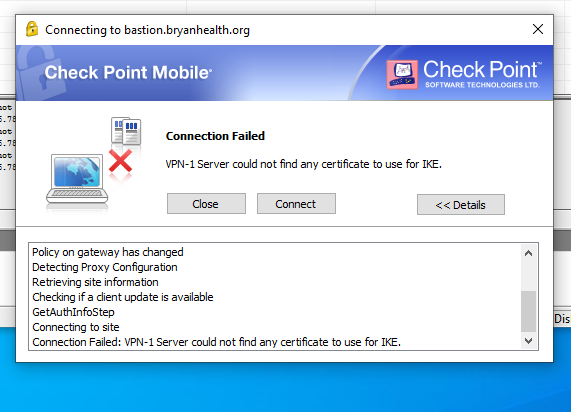This screenshot has height=412, width=571.
Task: Click the 'Connection Failed' heading text
Action: 215,136
